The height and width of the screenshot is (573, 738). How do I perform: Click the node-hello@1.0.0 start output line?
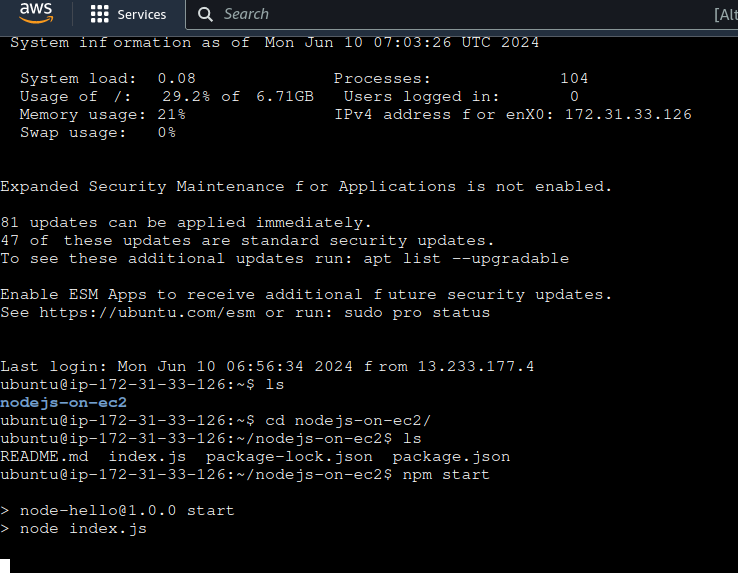click(117, 510)
